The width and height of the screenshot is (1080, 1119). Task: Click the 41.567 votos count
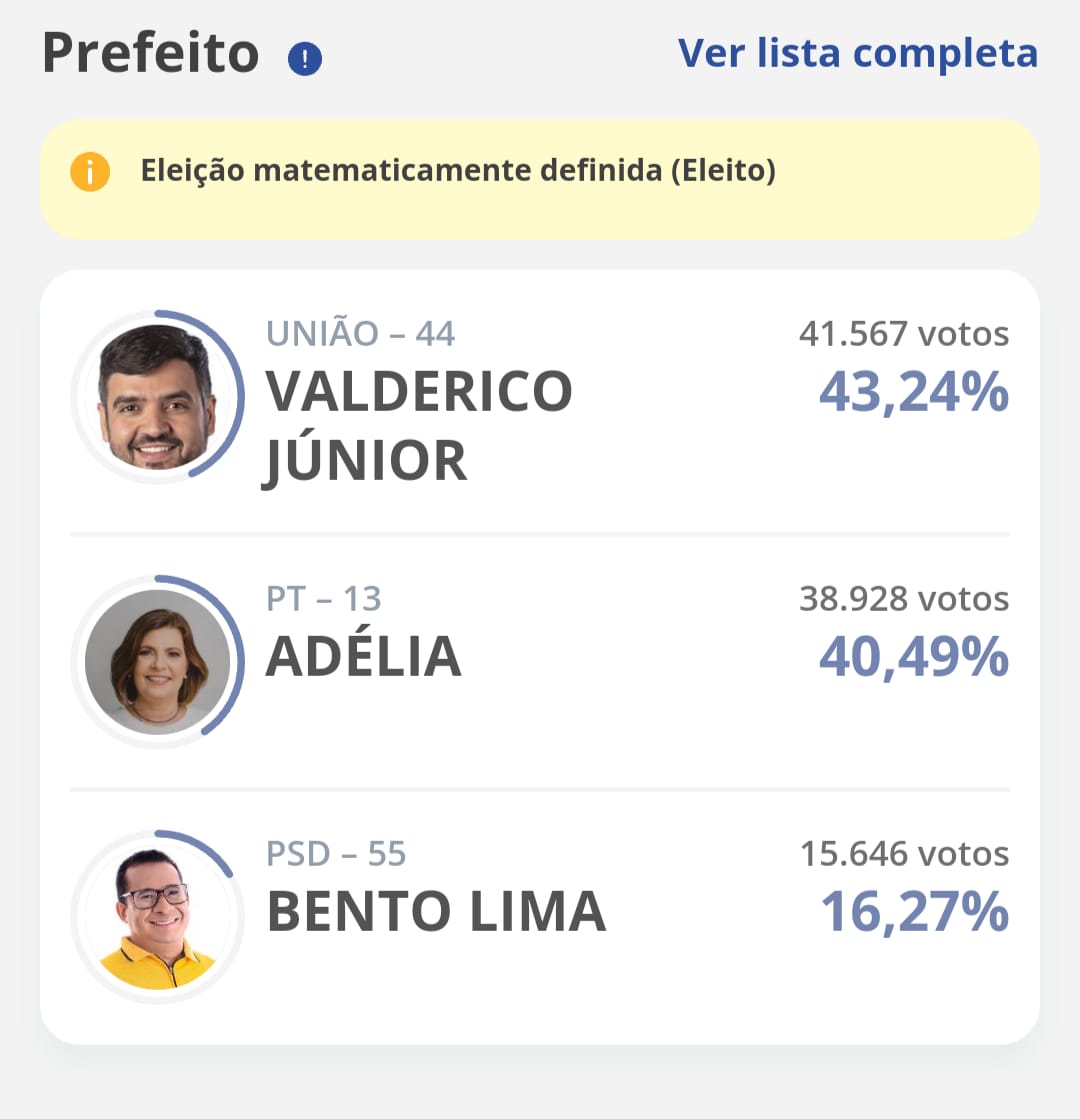pyautogui.click(x=904, y=334)
